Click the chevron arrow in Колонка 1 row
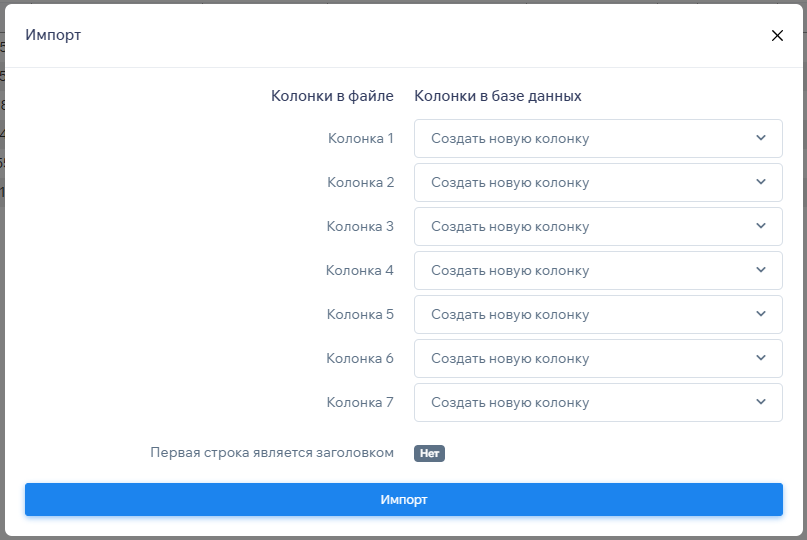 click(761, 138)
